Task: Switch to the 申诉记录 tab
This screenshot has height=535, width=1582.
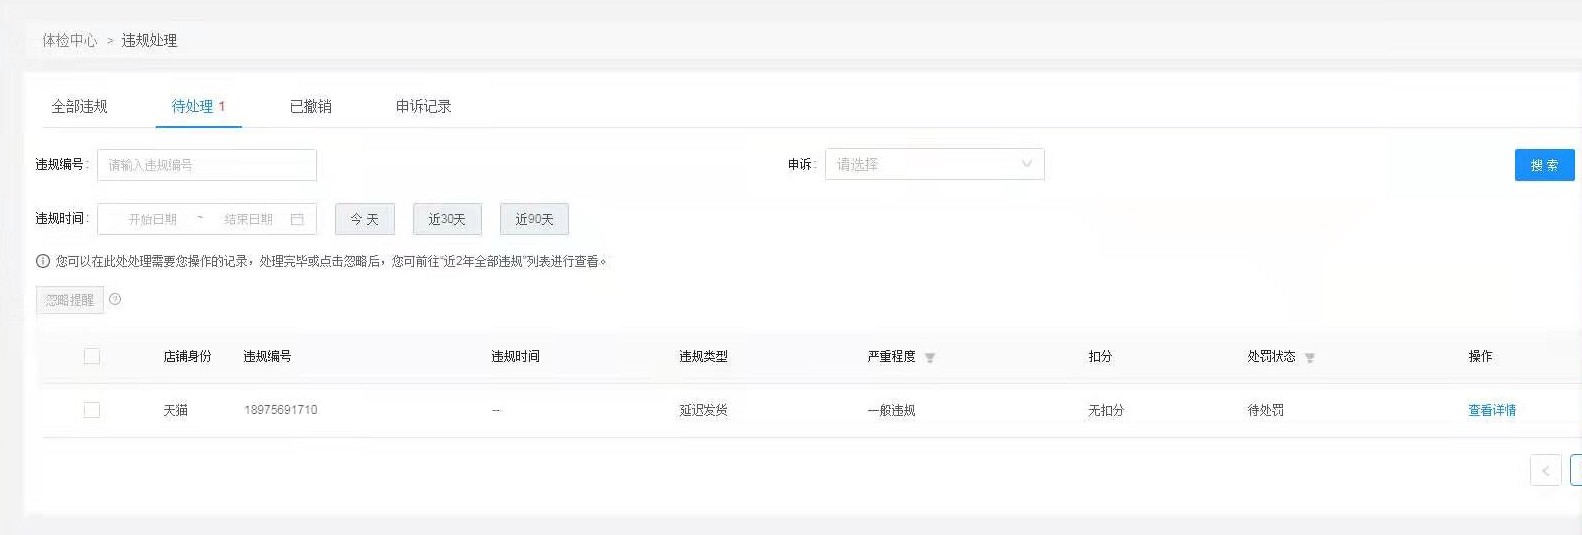Action: (423, 106)
